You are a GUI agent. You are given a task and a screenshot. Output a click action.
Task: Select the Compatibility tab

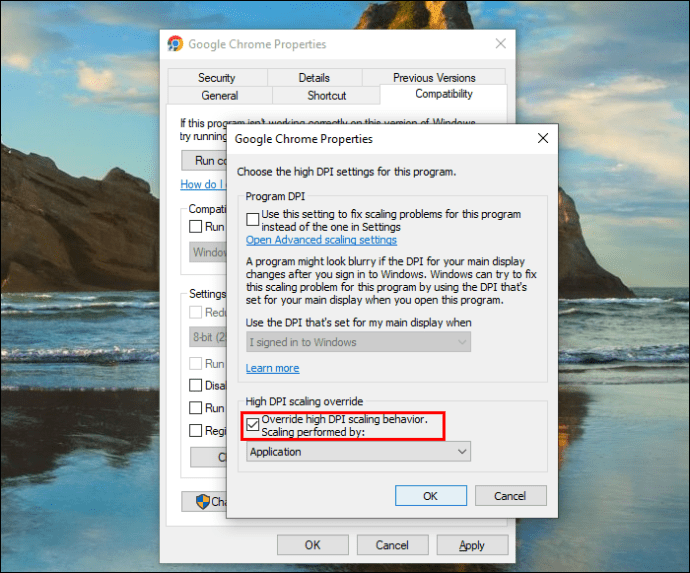click(444, 94)
